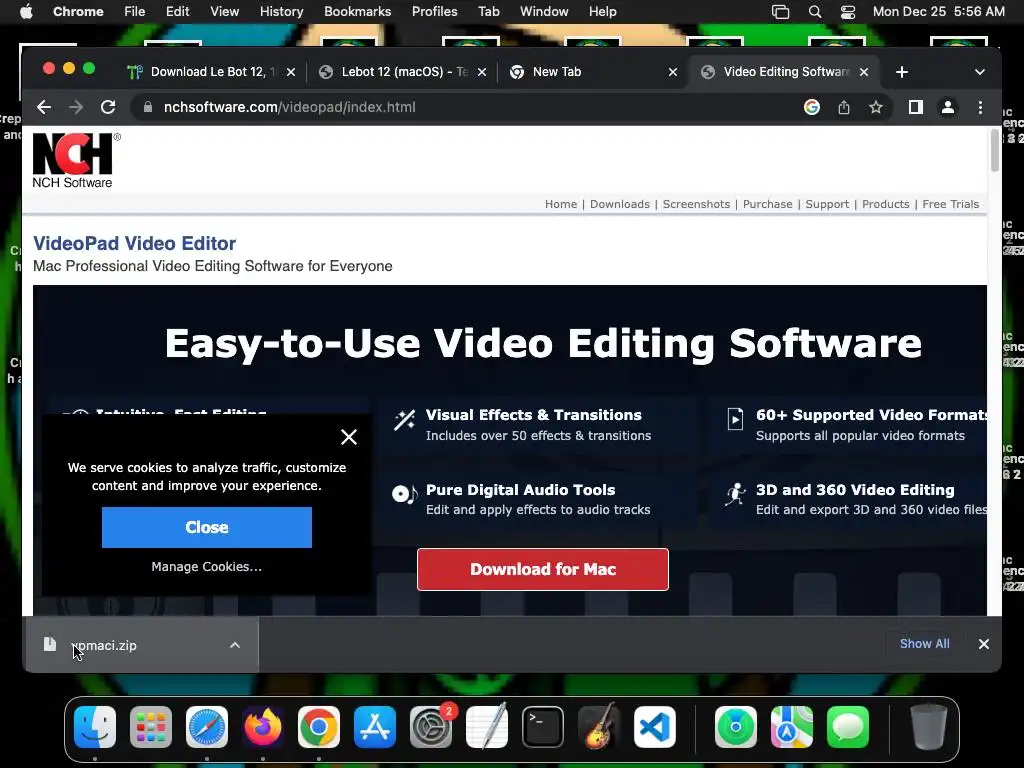
Task: Close the Download Le Bot 12 tab
Action: coord(291,72)
